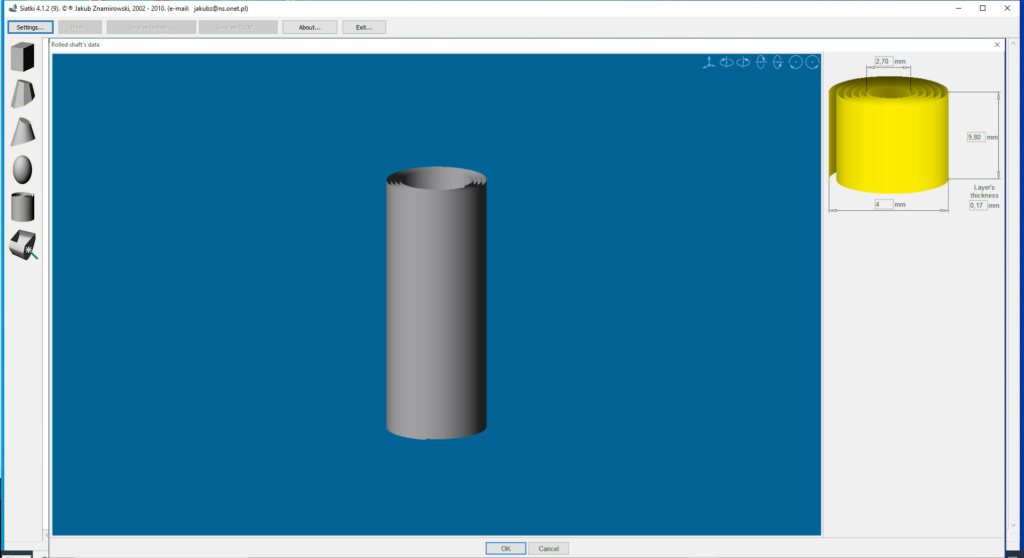Click the gray cylinder 3D model
This screenshot has width=1024, height=558.
click(436, 303)
